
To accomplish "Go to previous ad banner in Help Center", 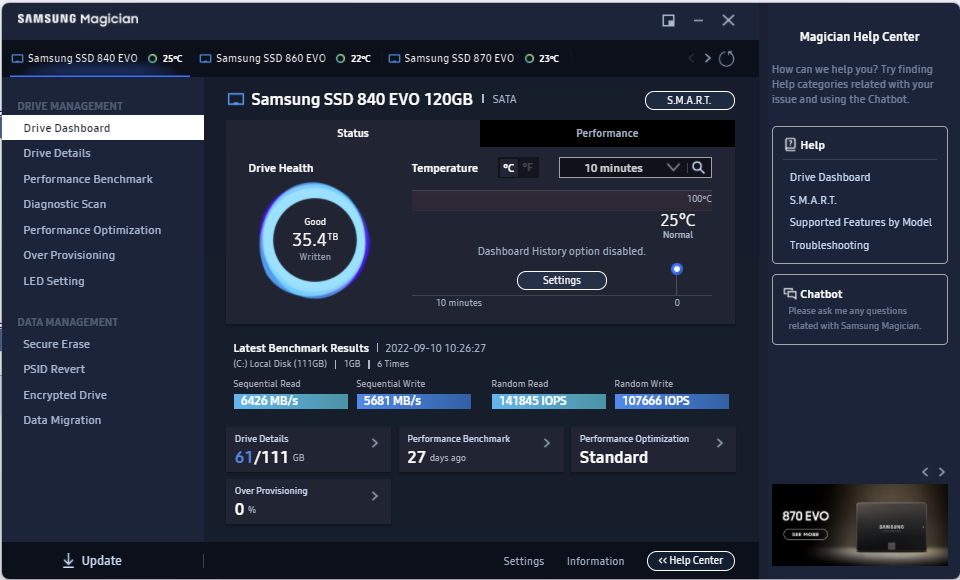I will (925, 472).
